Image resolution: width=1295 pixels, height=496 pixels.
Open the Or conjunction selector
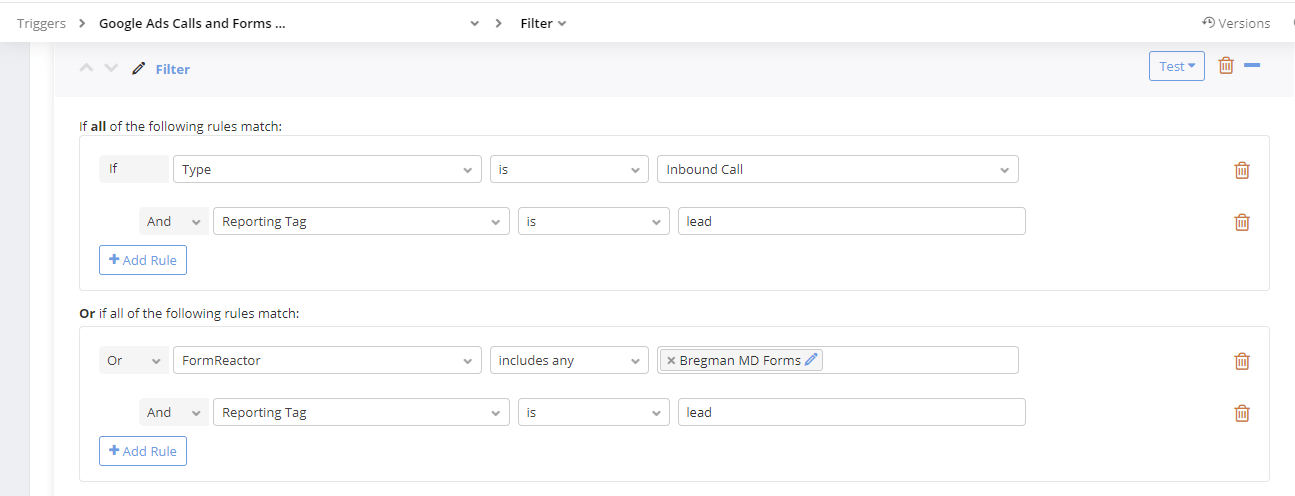133,361
